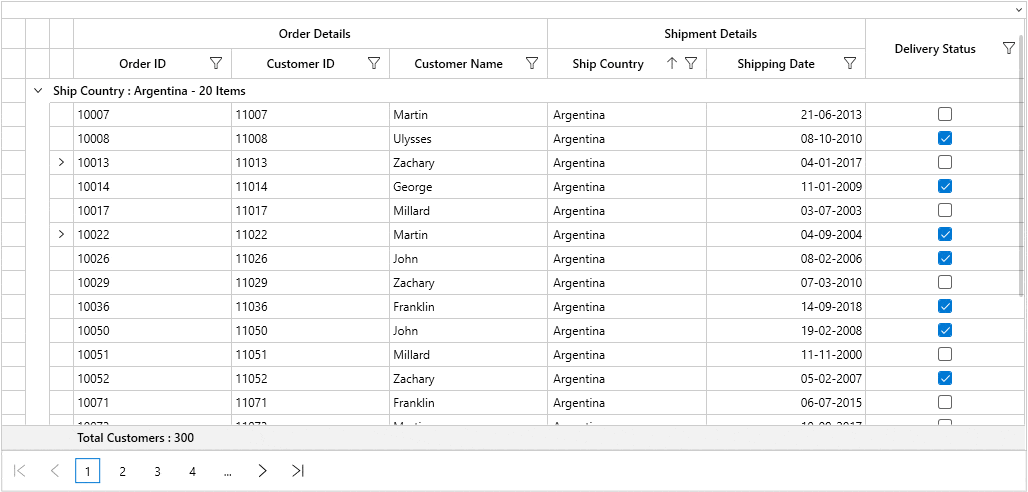Toggle delivery checkbox for order 10052
This screenshot has width=1028, height=492.
point(945,378)
